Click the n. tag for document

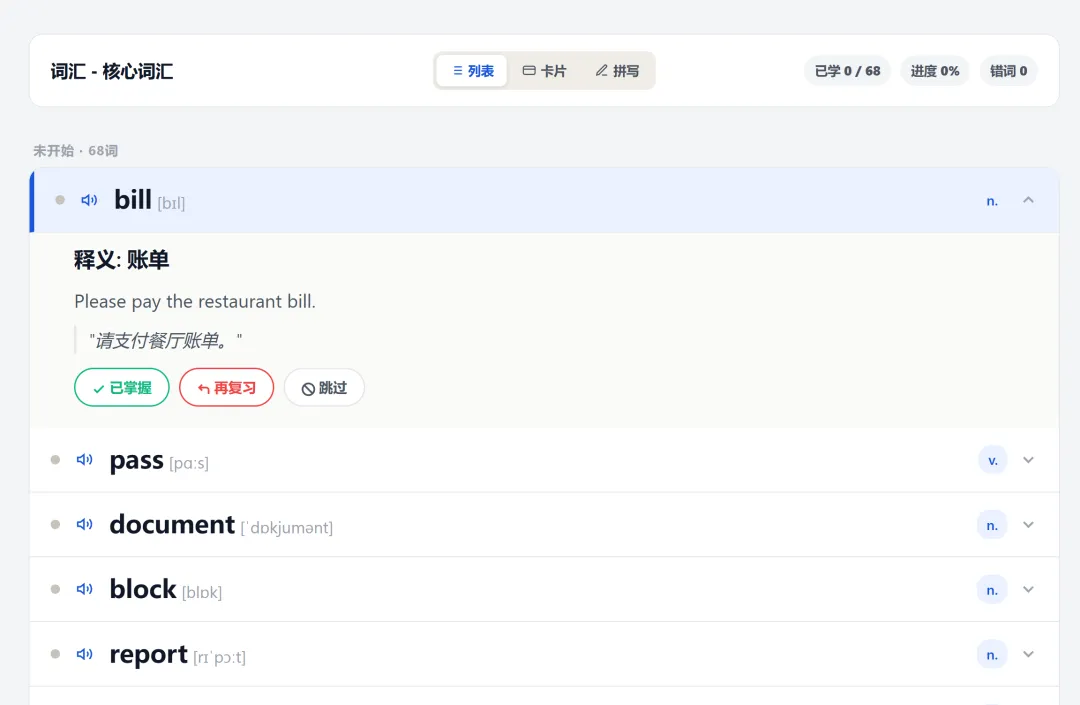[992, 525]
